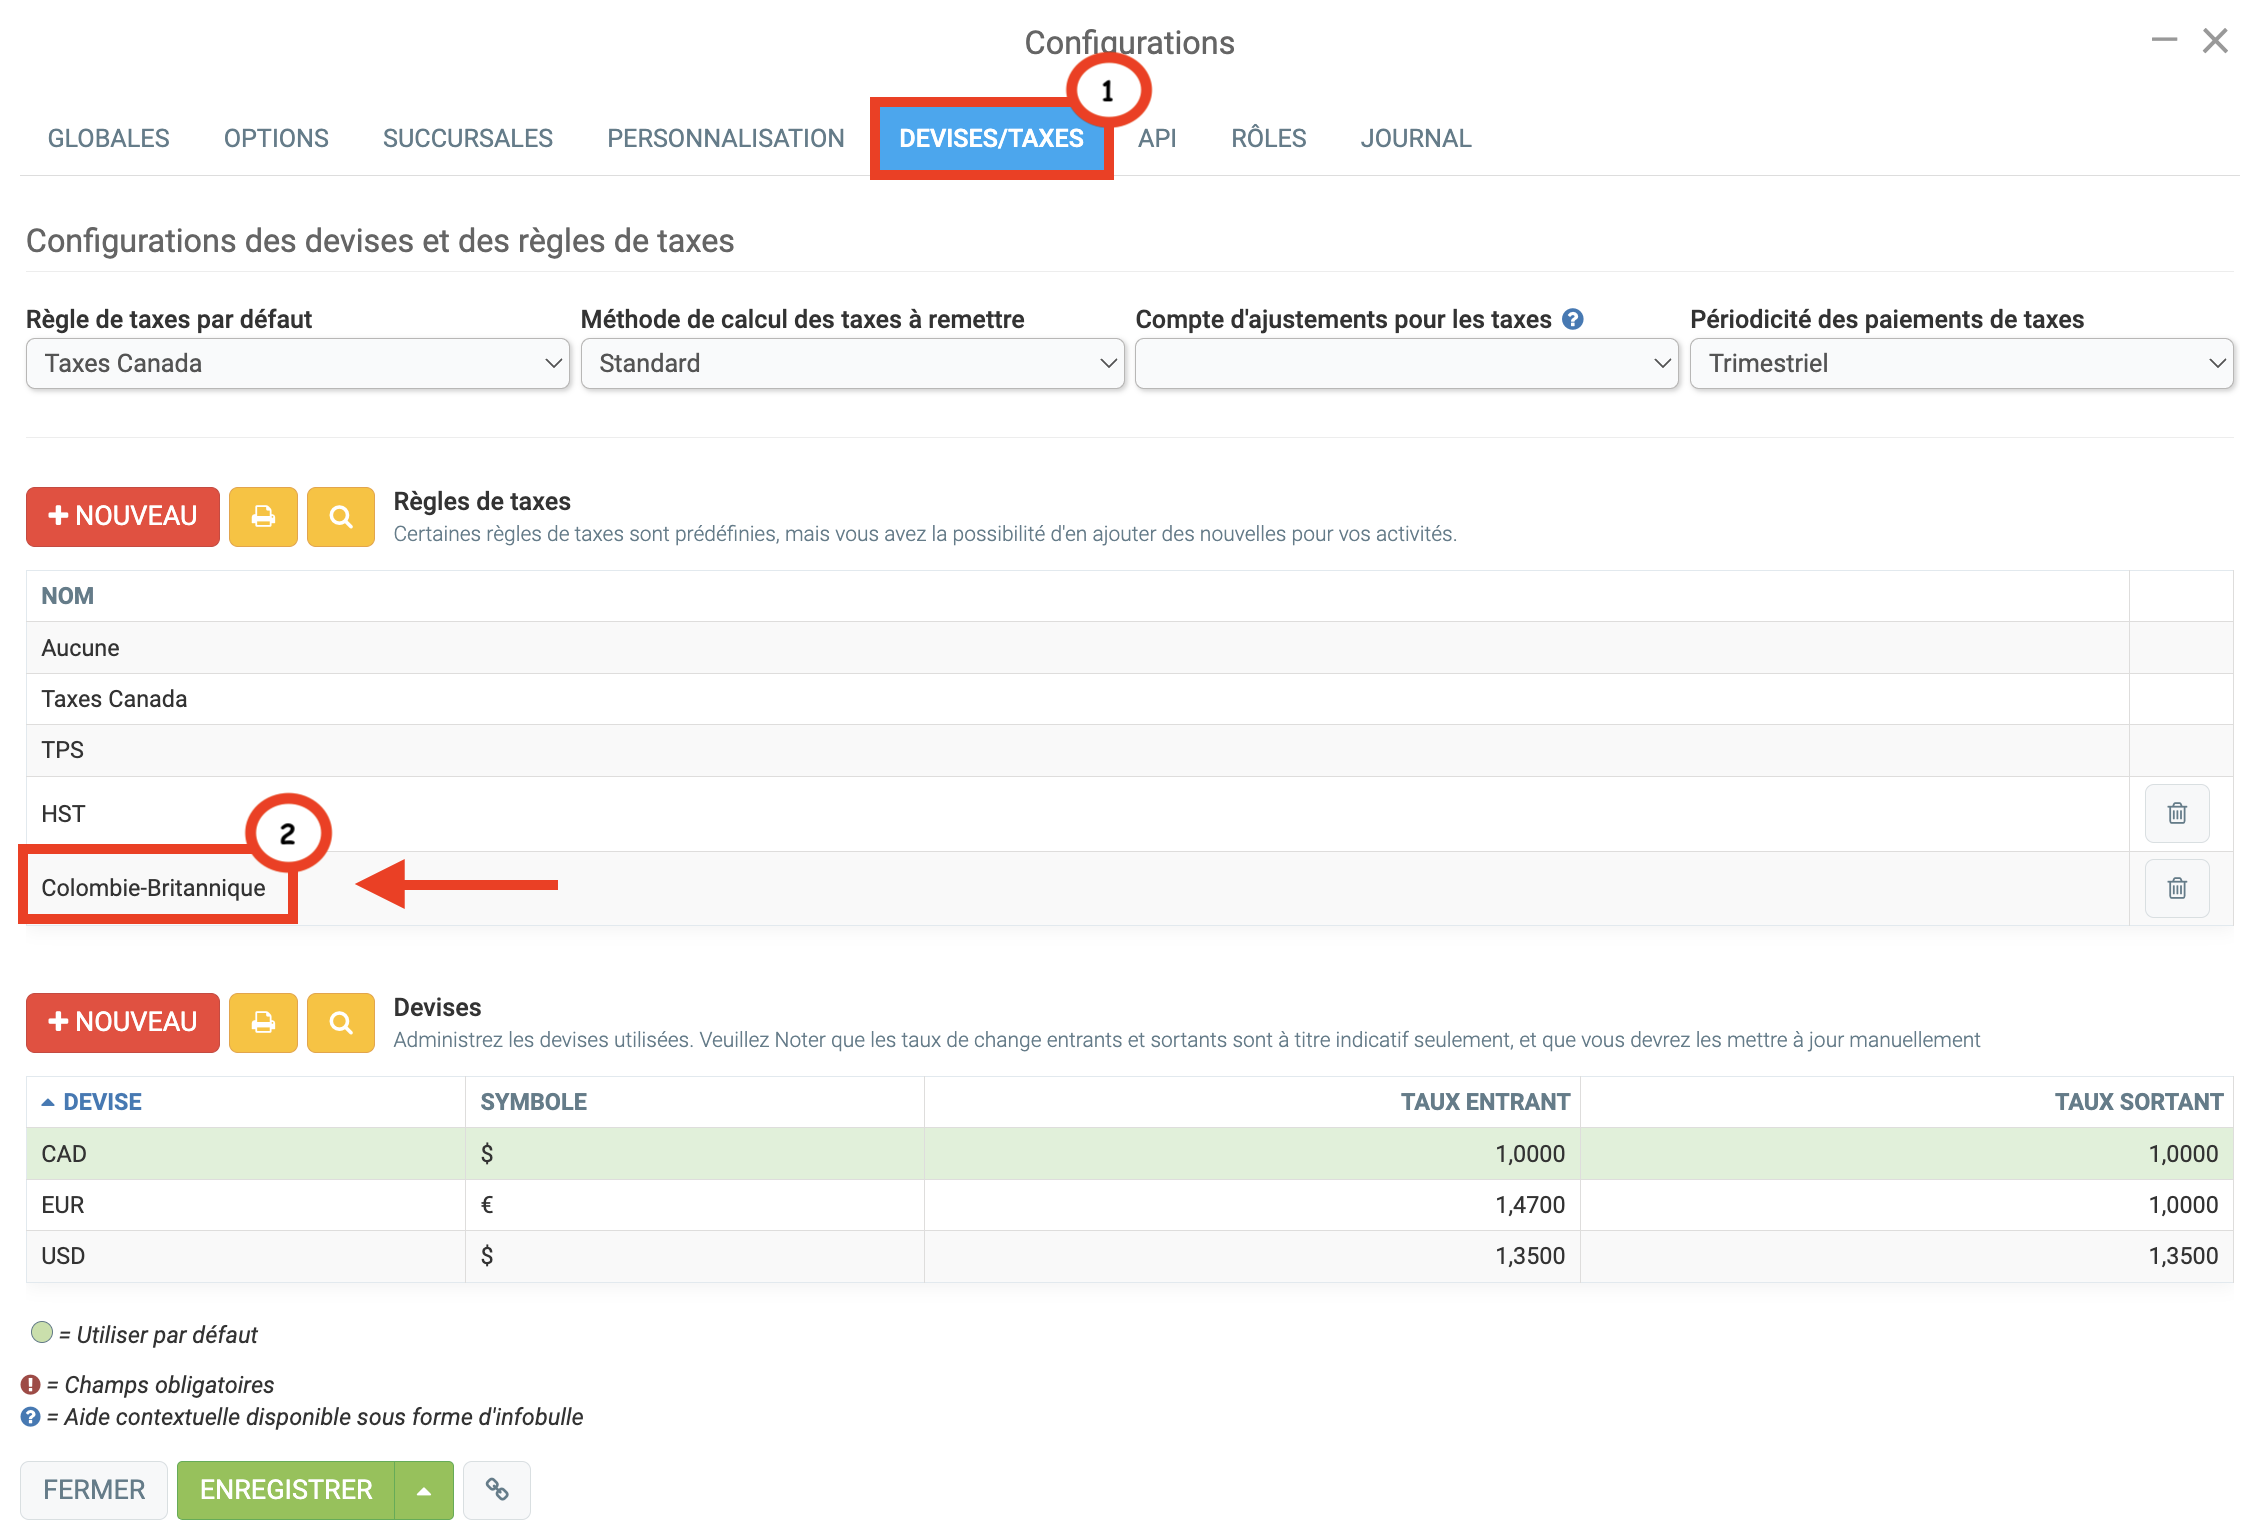2264x1534 pixels.
Task: Click Nouveau to add a new devise
Action: [x=123, y=1023]
